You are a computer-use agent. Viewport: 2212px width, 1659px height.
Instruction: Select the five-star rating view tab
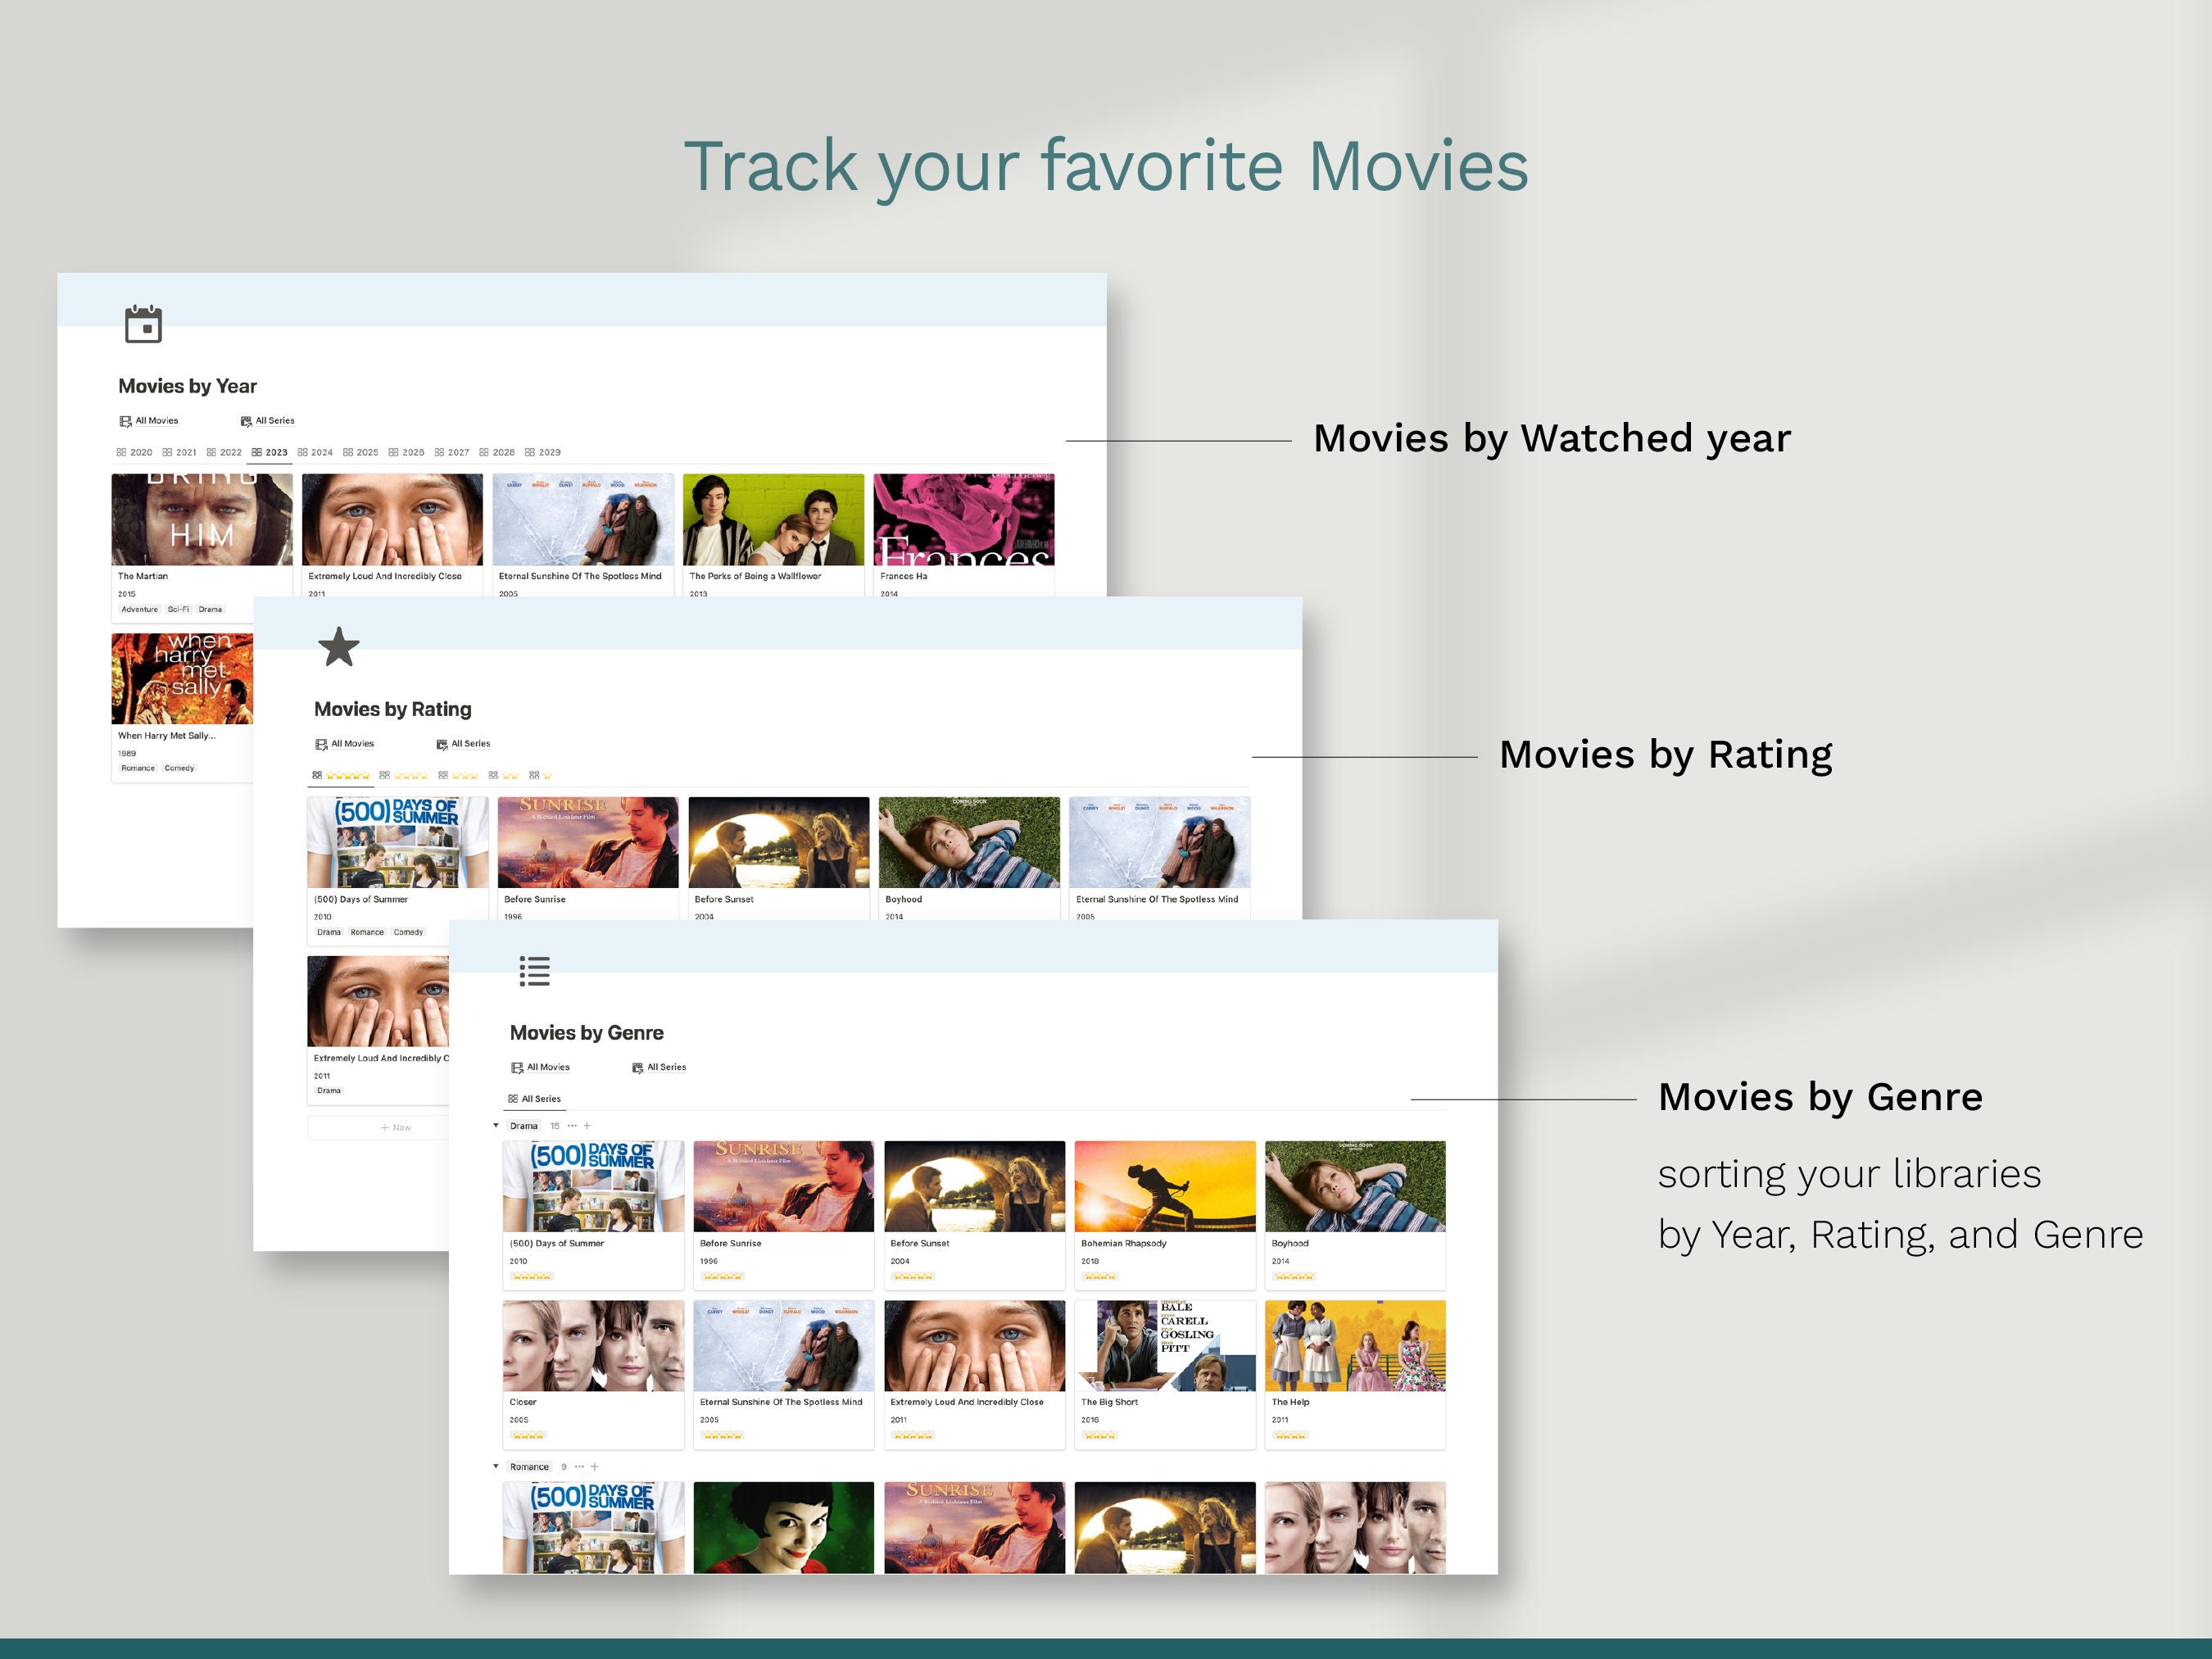tap(342, 775)
